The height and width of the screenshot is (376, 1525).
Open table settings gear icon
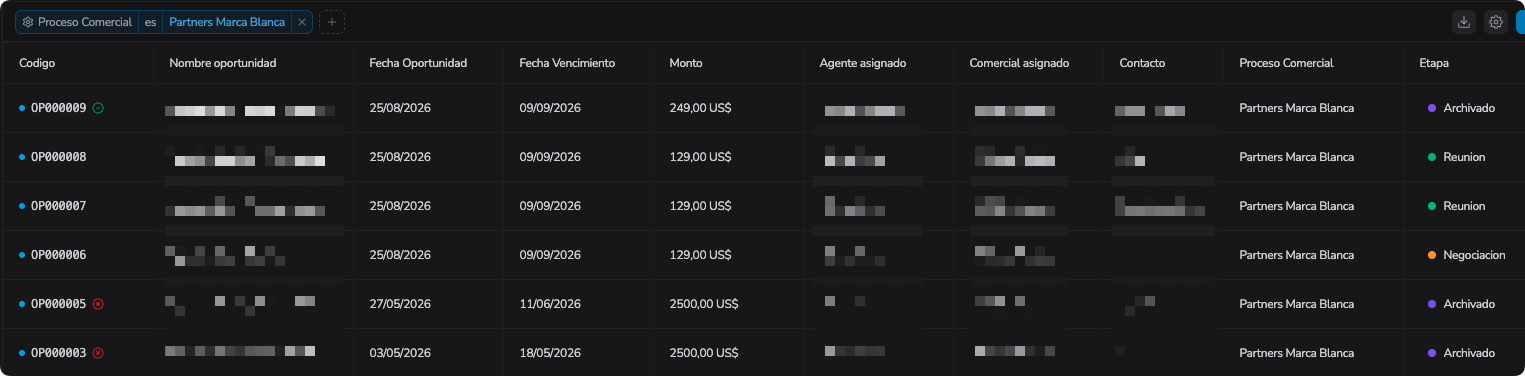(x=1496, y=22)
